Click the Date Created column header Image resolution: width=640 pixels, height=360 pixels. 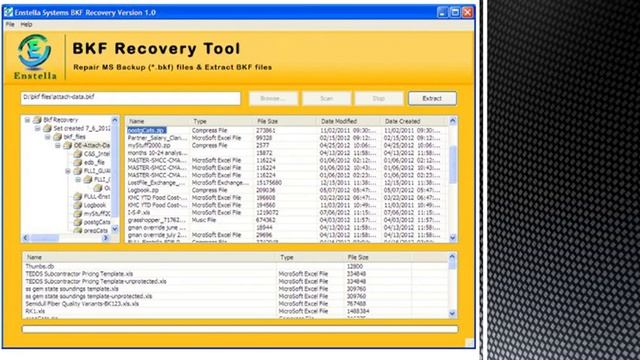(414, 121)
